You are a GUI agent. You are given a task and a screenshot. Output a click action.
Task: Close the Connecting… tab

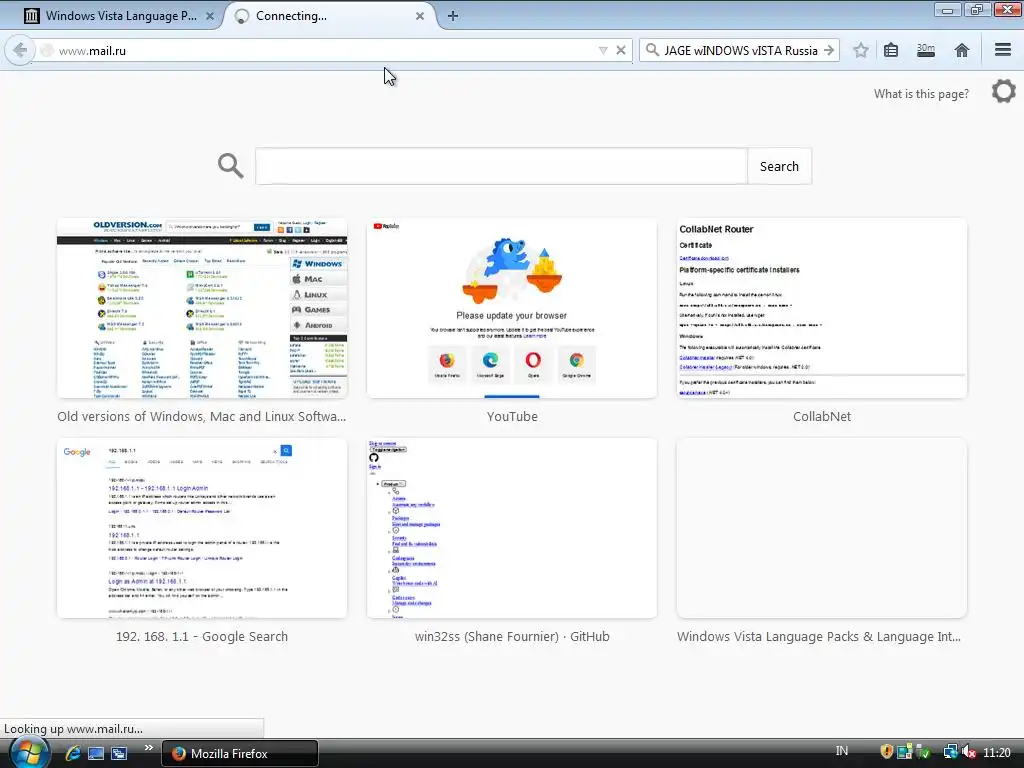click(420, 16)
